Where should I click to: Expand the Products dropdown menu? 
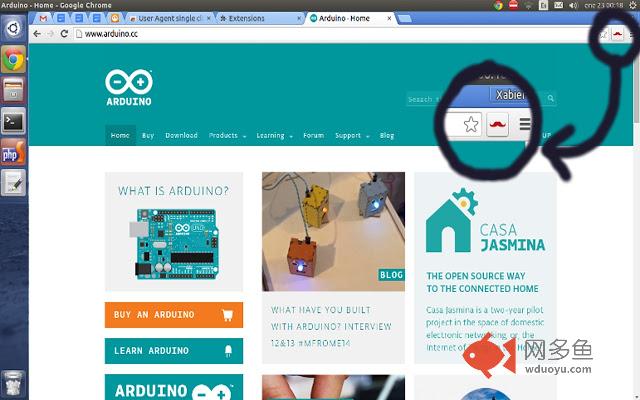click(226, 136)
